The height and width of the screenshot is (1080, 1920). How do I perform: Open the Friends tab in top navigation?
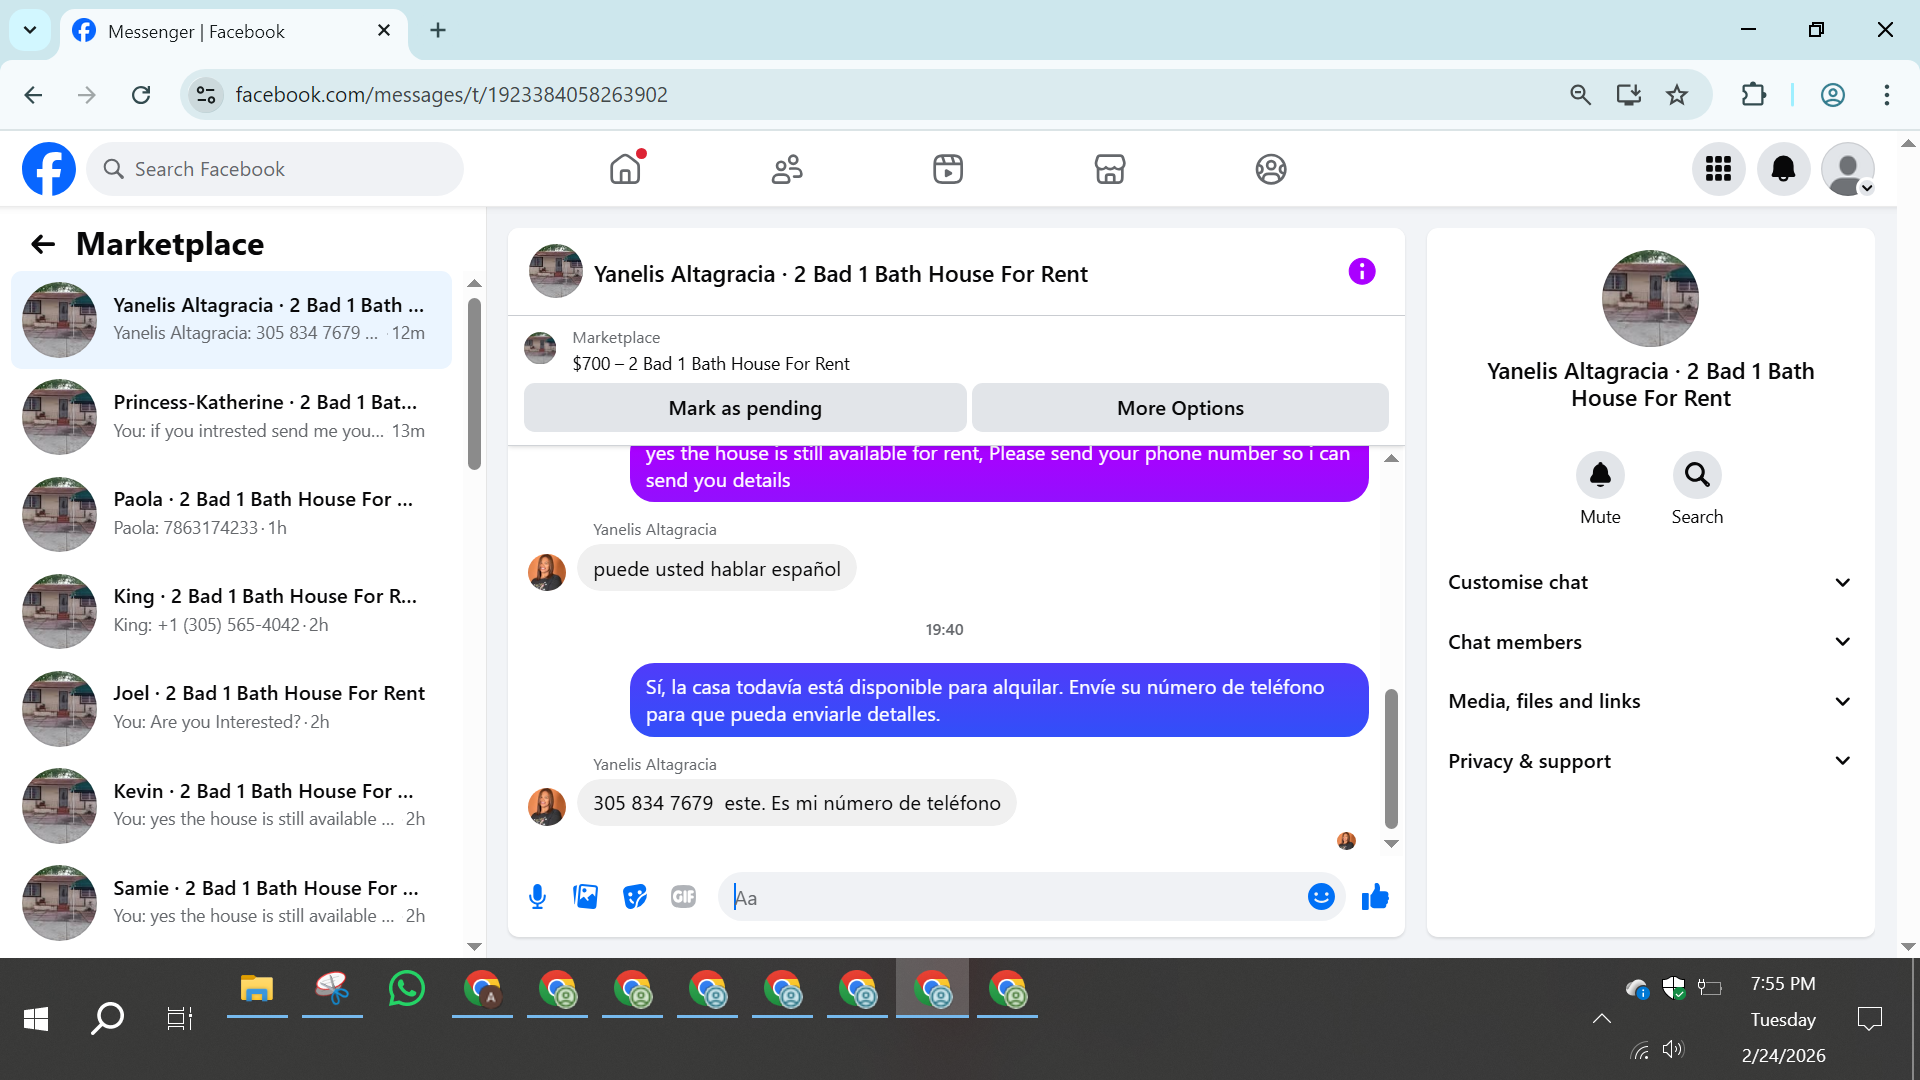coord(787,169)
